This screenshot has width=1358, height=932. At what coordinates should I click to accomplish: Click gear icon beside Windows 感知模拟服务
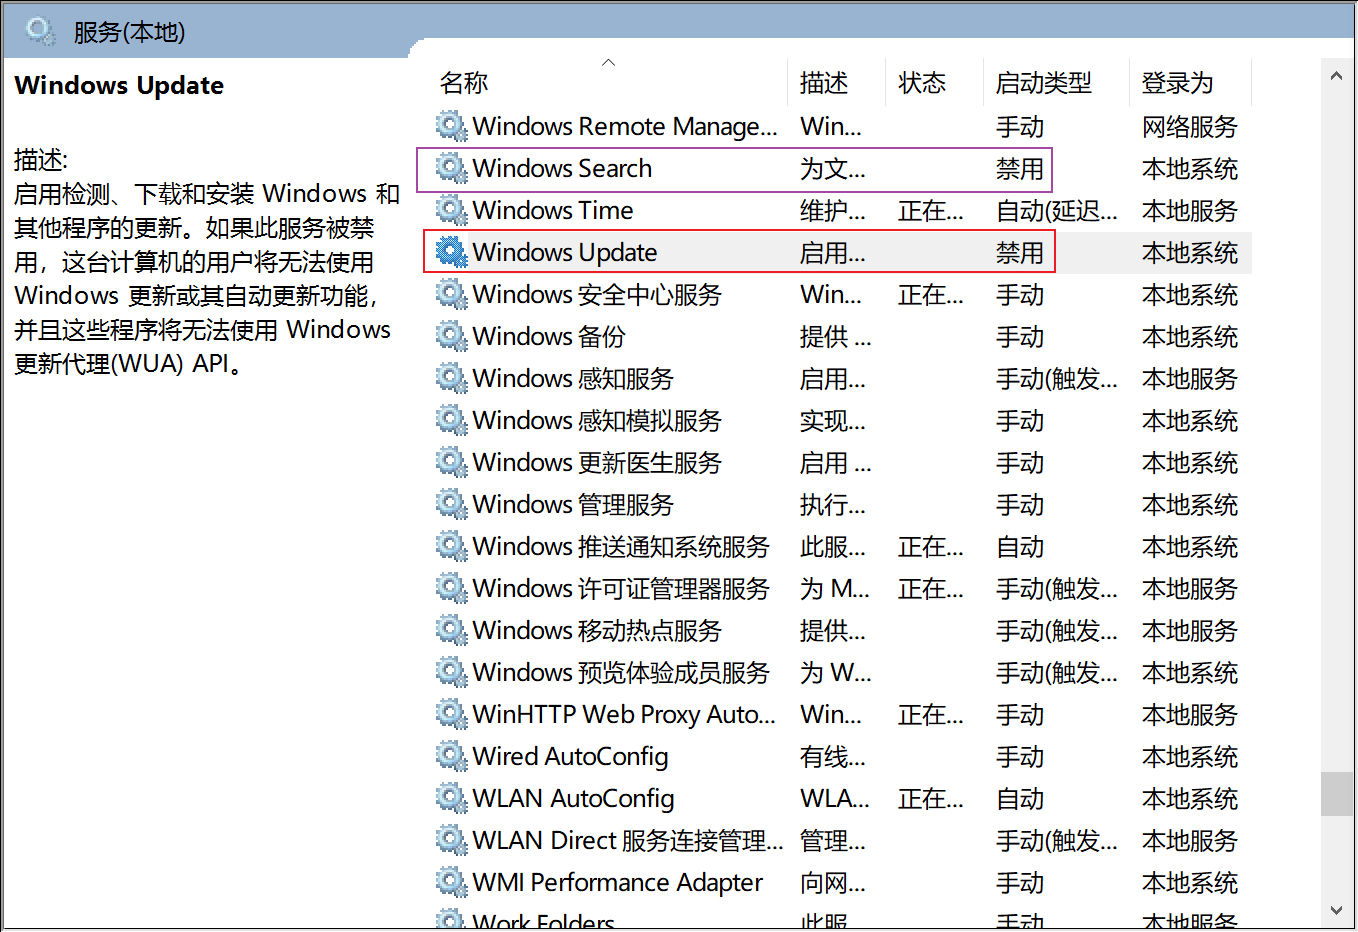451,420
